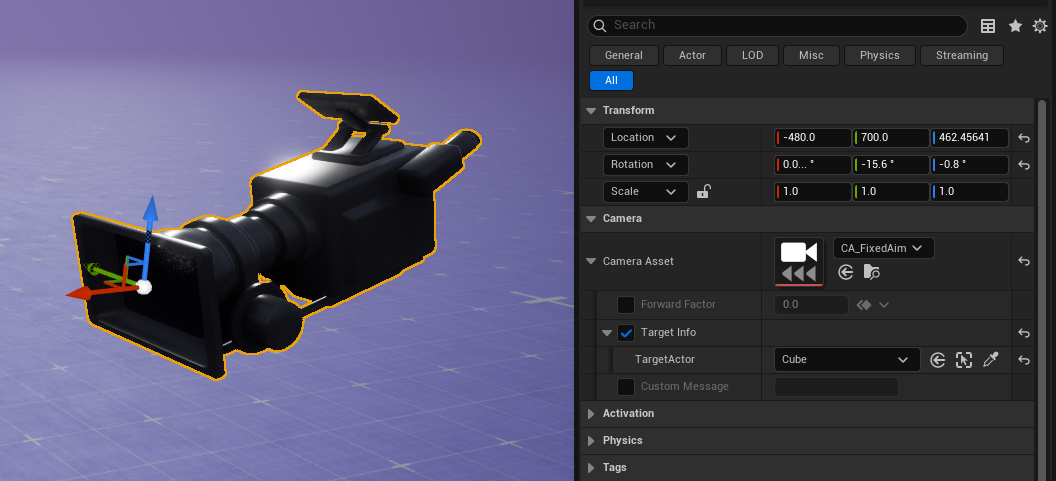Browse to CA_FixedAim in Content Browser
Image resolution: width=1056 pixels, height=481 pixels.
click(x=871, y=272)
